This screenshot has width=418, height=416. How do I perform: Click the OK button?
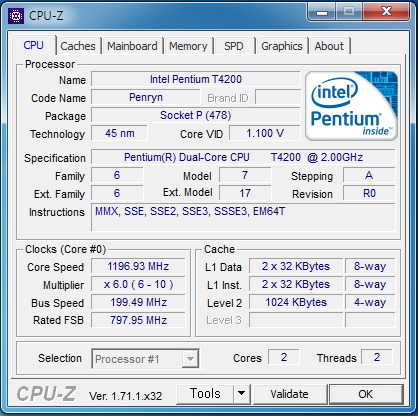click(x=366, y=394)
